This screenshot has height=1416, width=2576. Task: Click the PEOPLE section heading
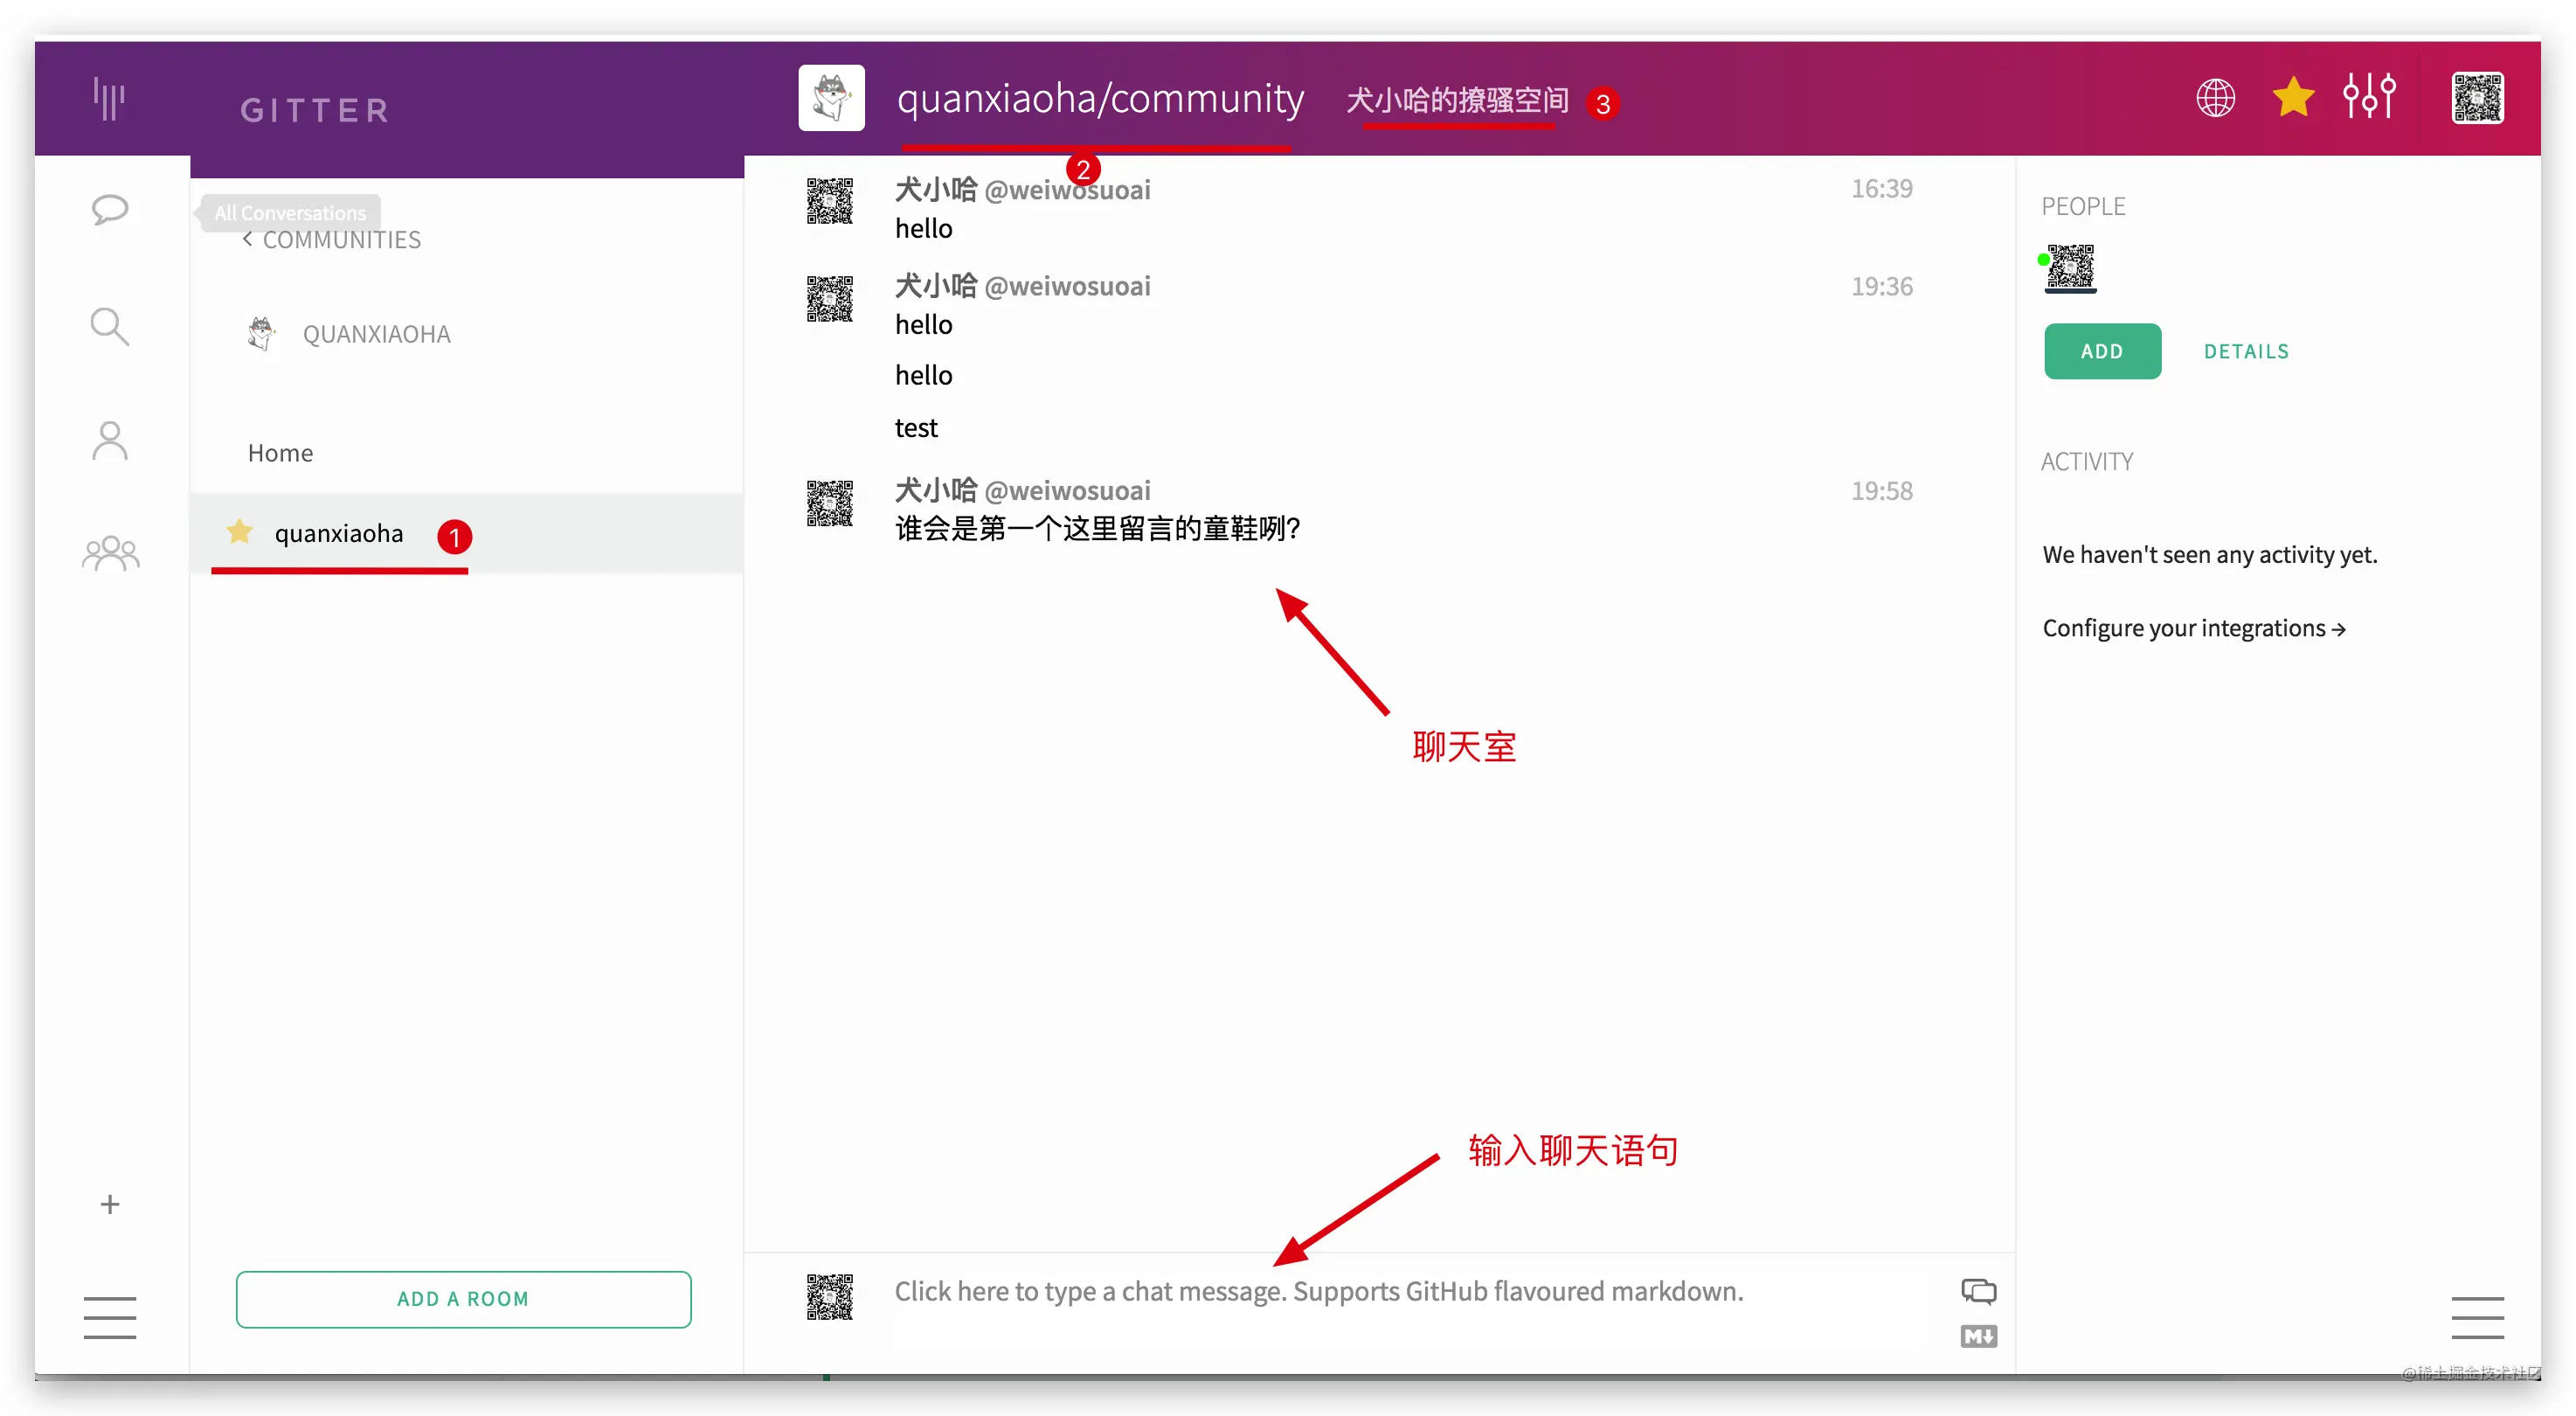(x=2083, y=206)
